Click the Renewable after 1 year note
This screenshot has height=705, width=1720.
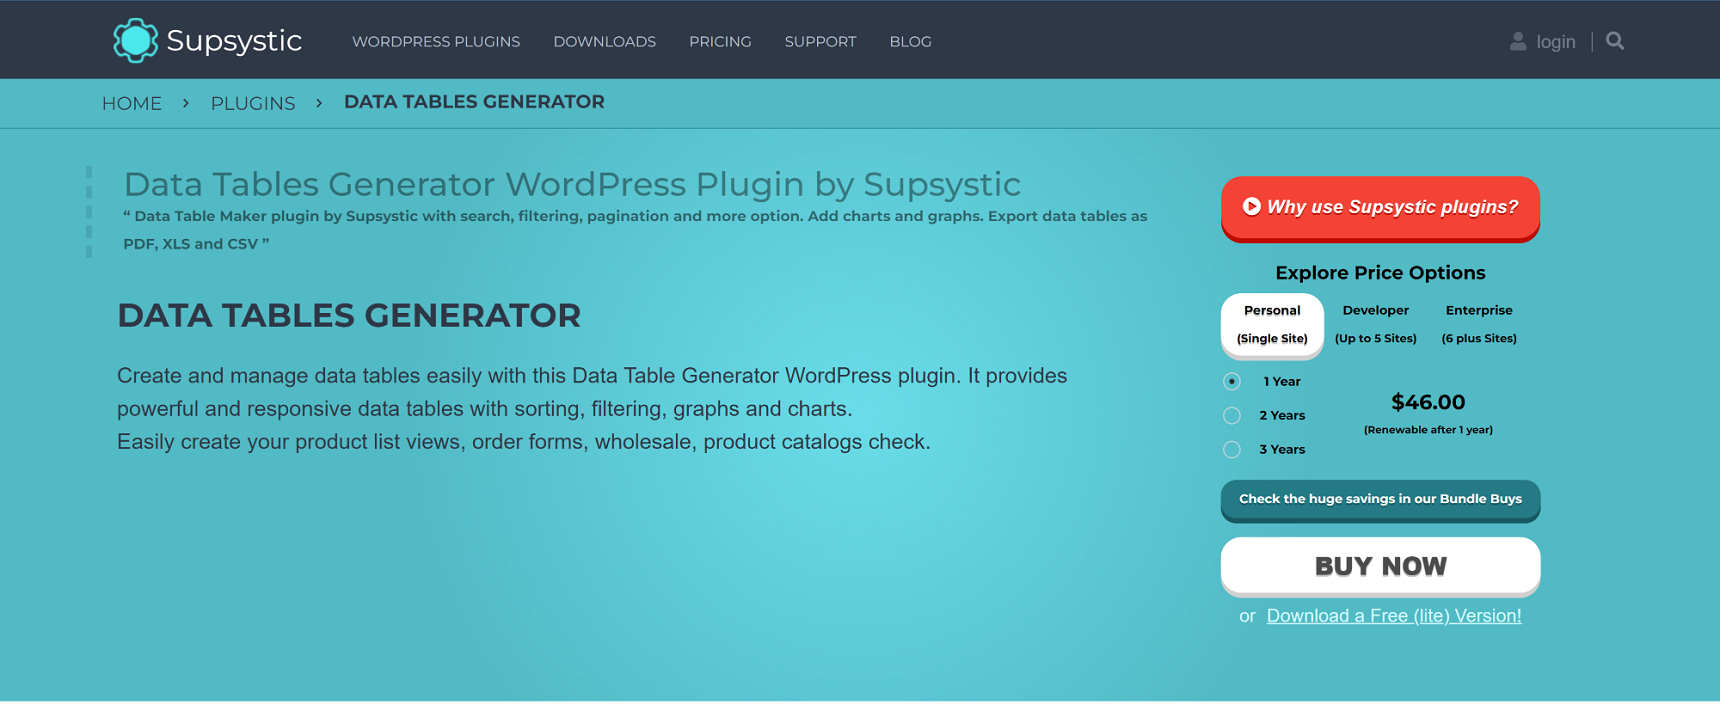(x=1428, y=430)
